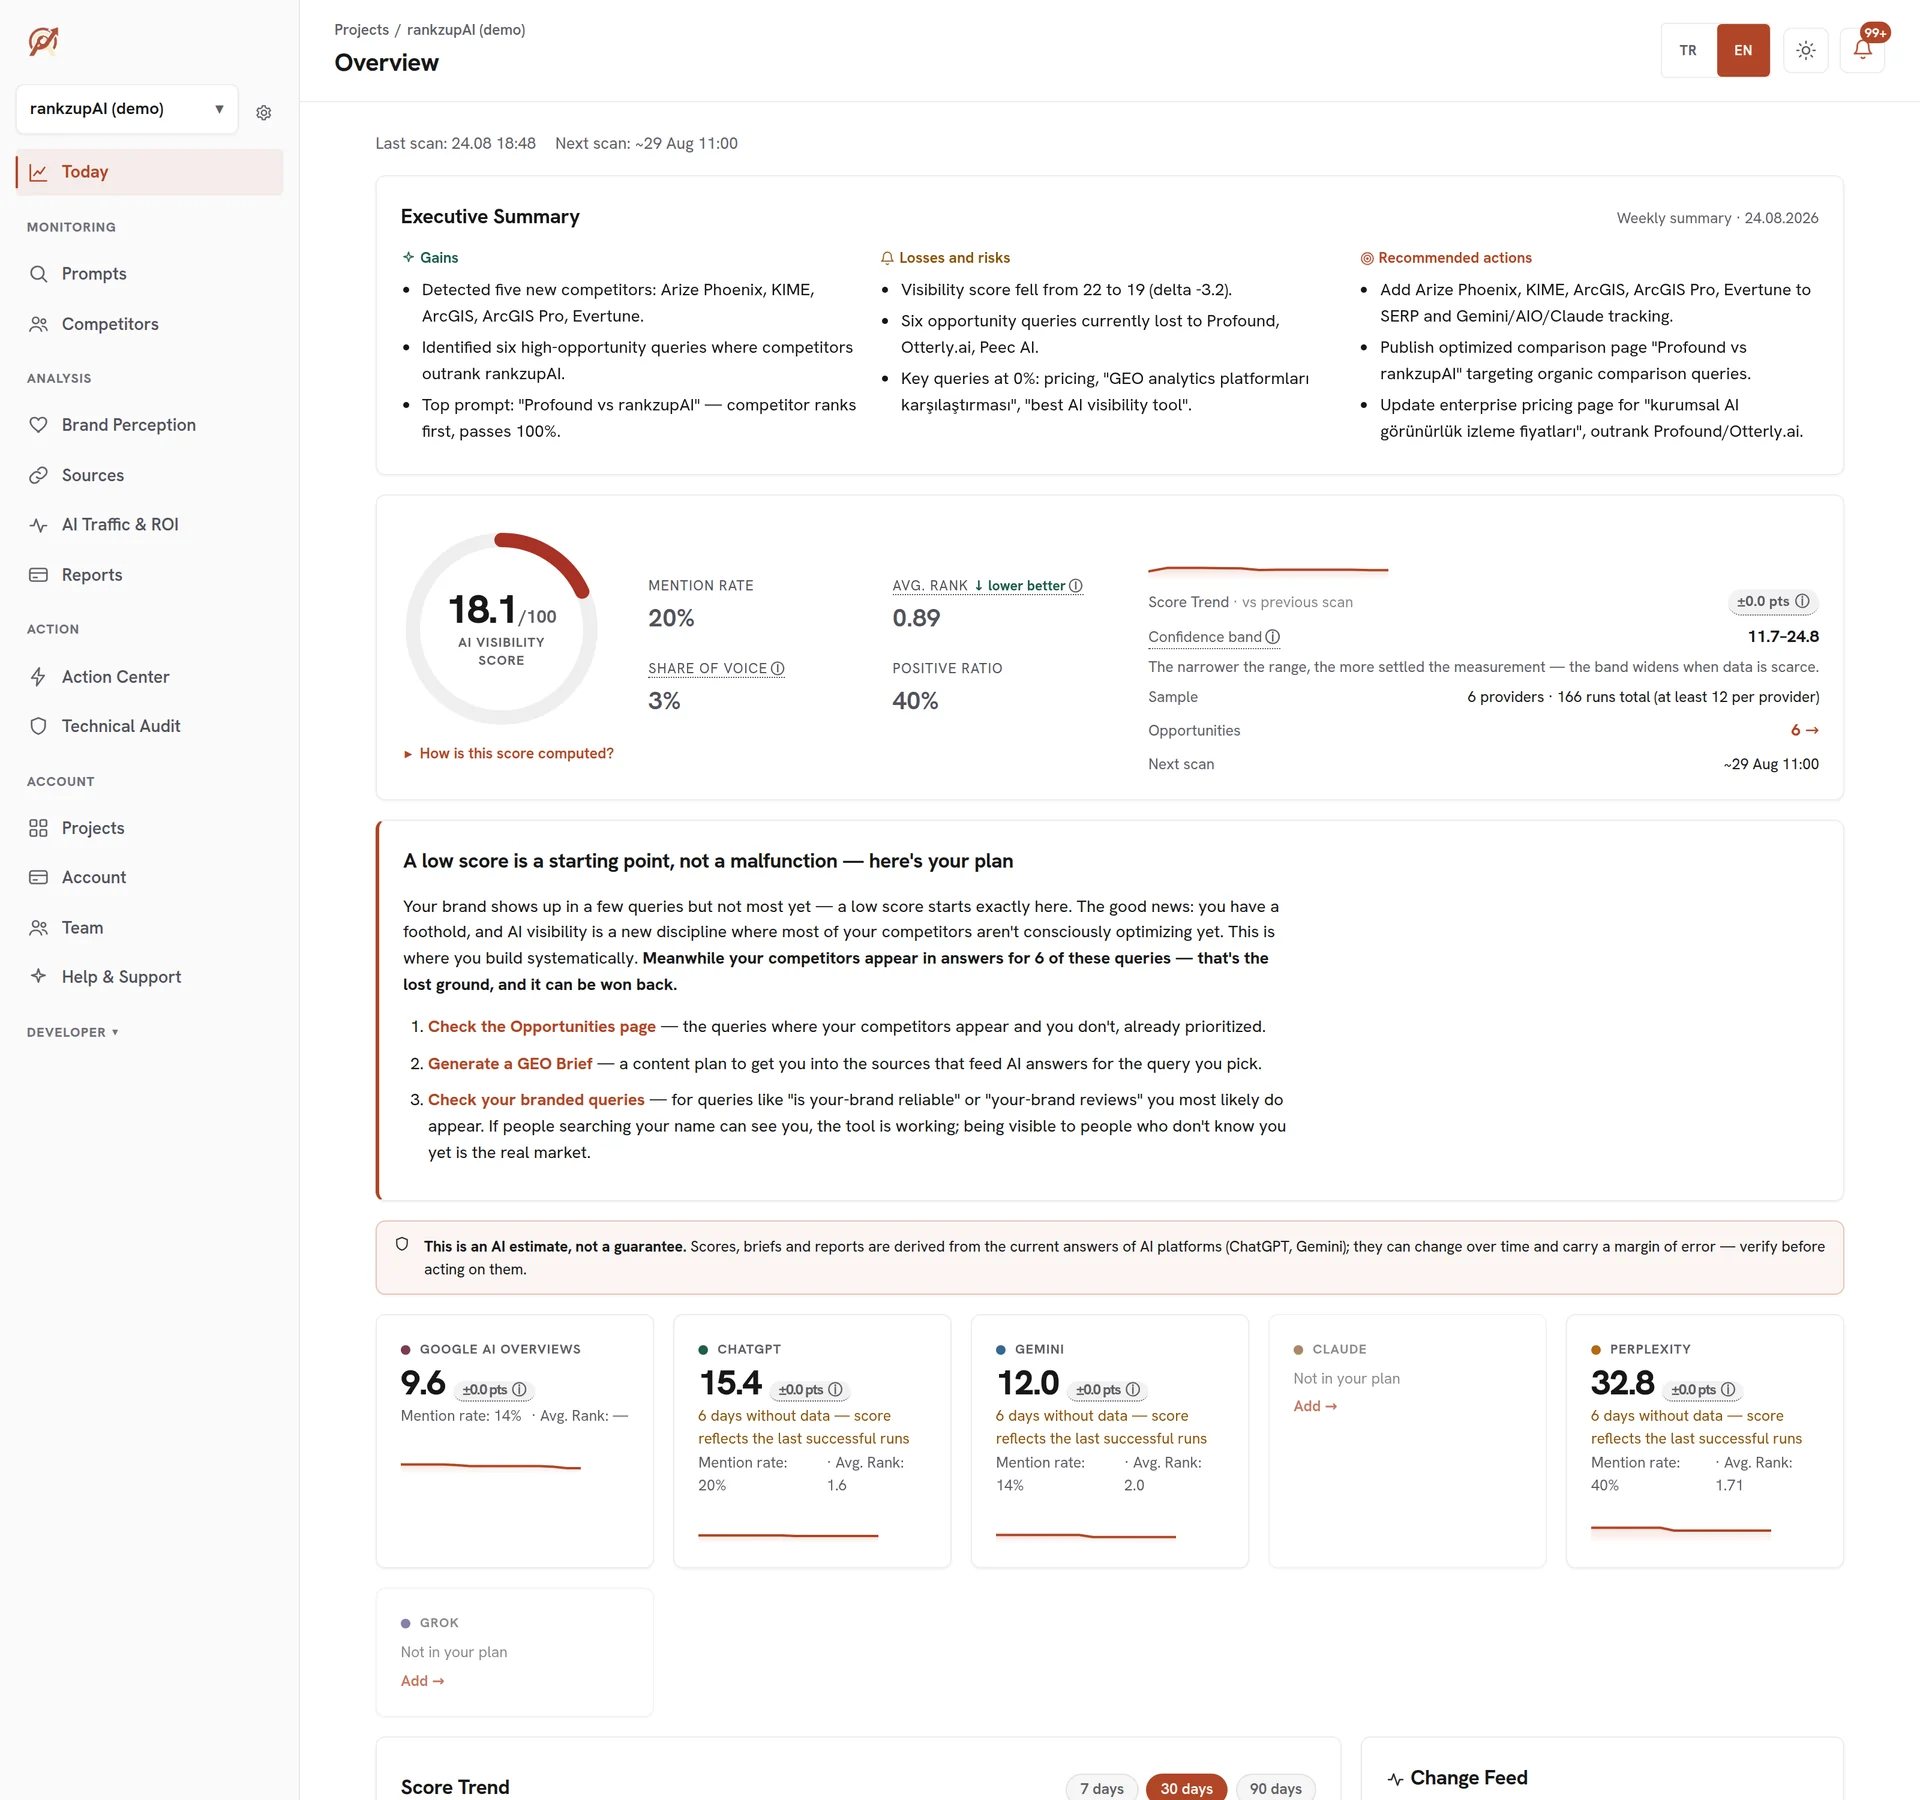This screenshot has width=1920, height=1800.
Task: Click the Today chart icon in sidebar
Action: [x=39, y=172]
